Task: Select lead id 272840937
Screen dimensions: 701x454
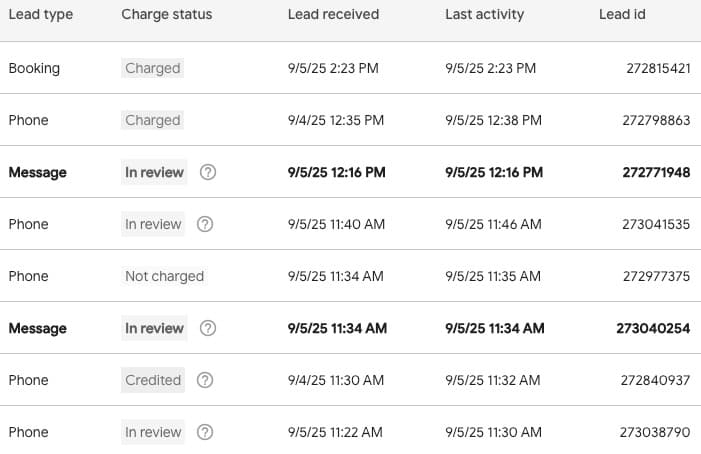Action: 655,380
